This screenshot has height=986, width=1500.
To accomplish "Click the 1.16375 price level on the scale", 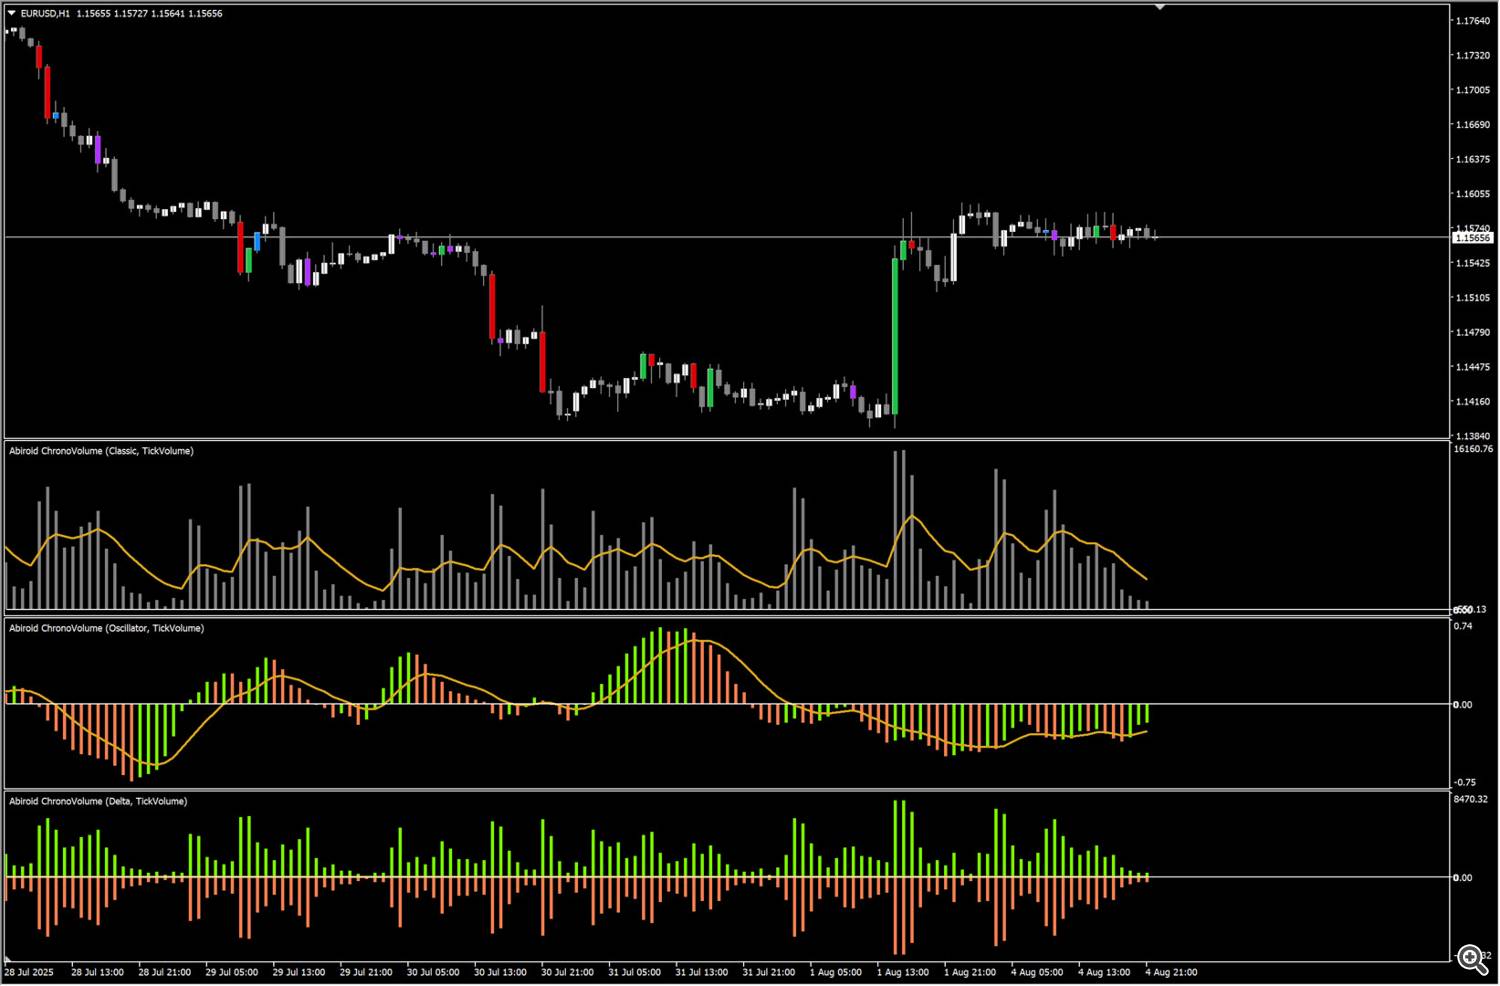I will pos(1472,159).
